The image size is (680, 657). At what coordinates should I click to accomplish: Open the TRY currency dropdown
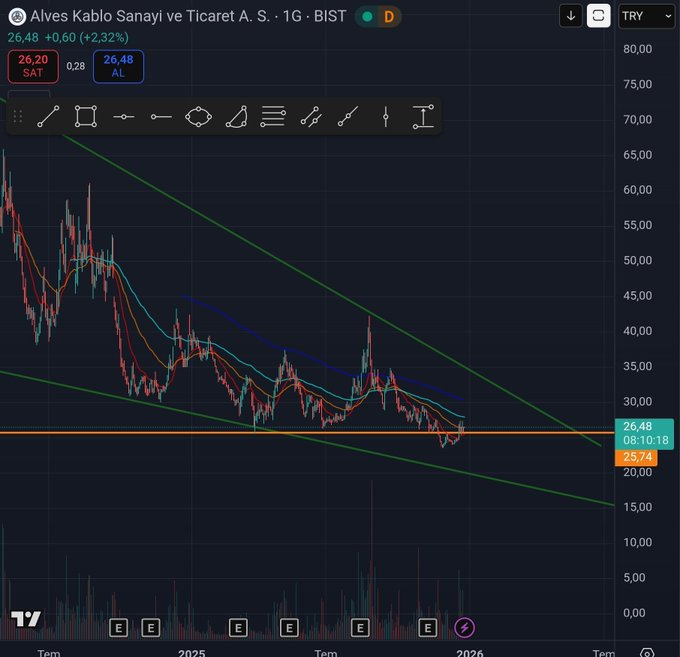click(646, 16)
